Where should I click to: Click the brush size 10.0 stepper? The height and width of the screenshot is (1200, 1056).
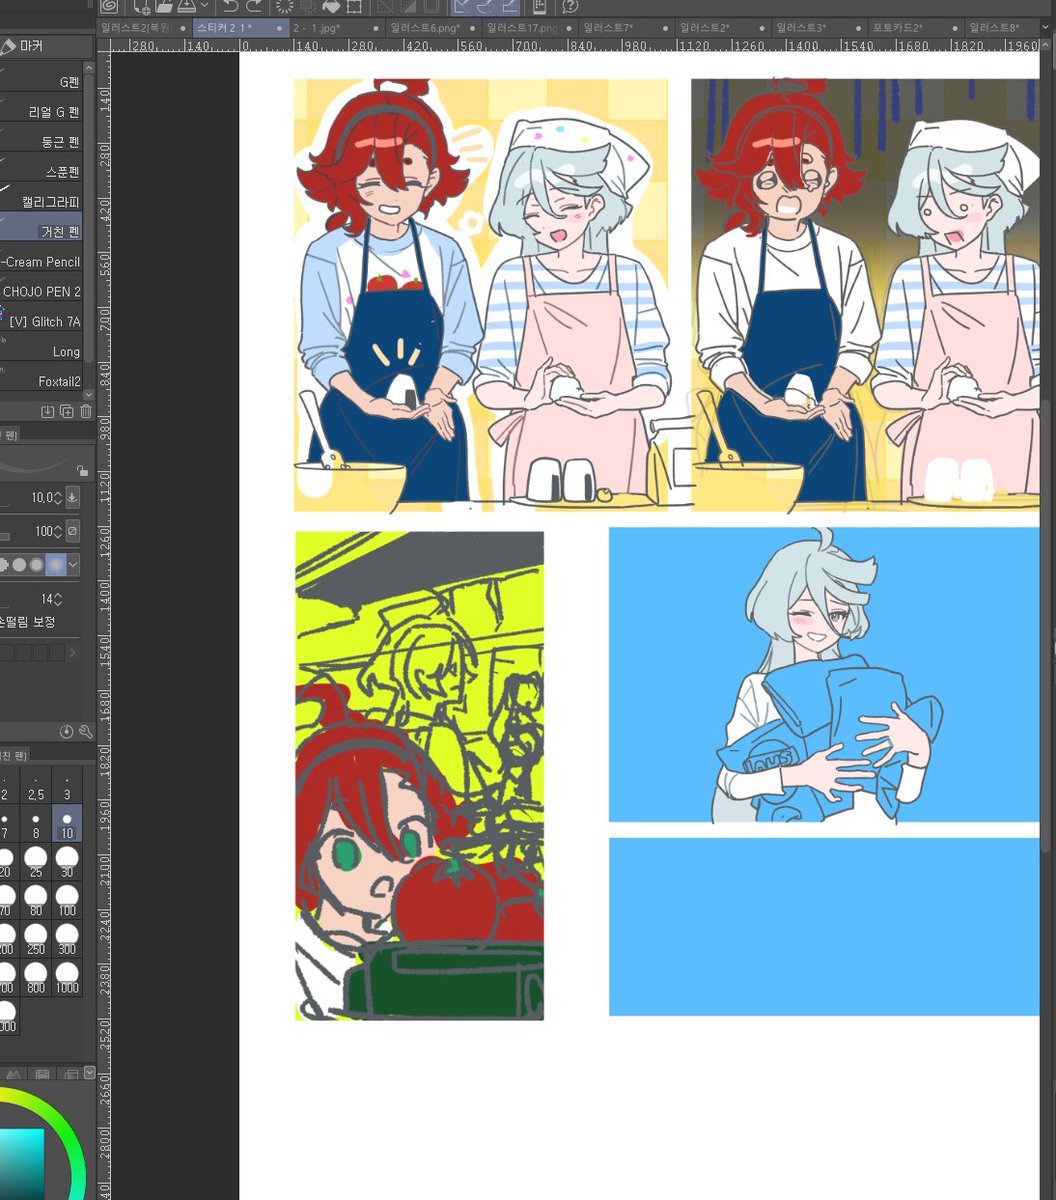[x=58, y=497]
